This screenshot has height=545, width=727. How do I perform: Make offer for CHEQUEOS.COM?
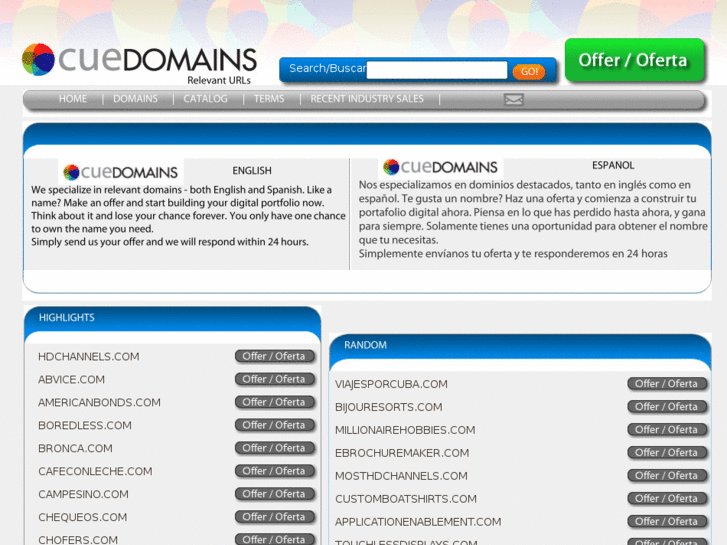click(x=274, y=517)
